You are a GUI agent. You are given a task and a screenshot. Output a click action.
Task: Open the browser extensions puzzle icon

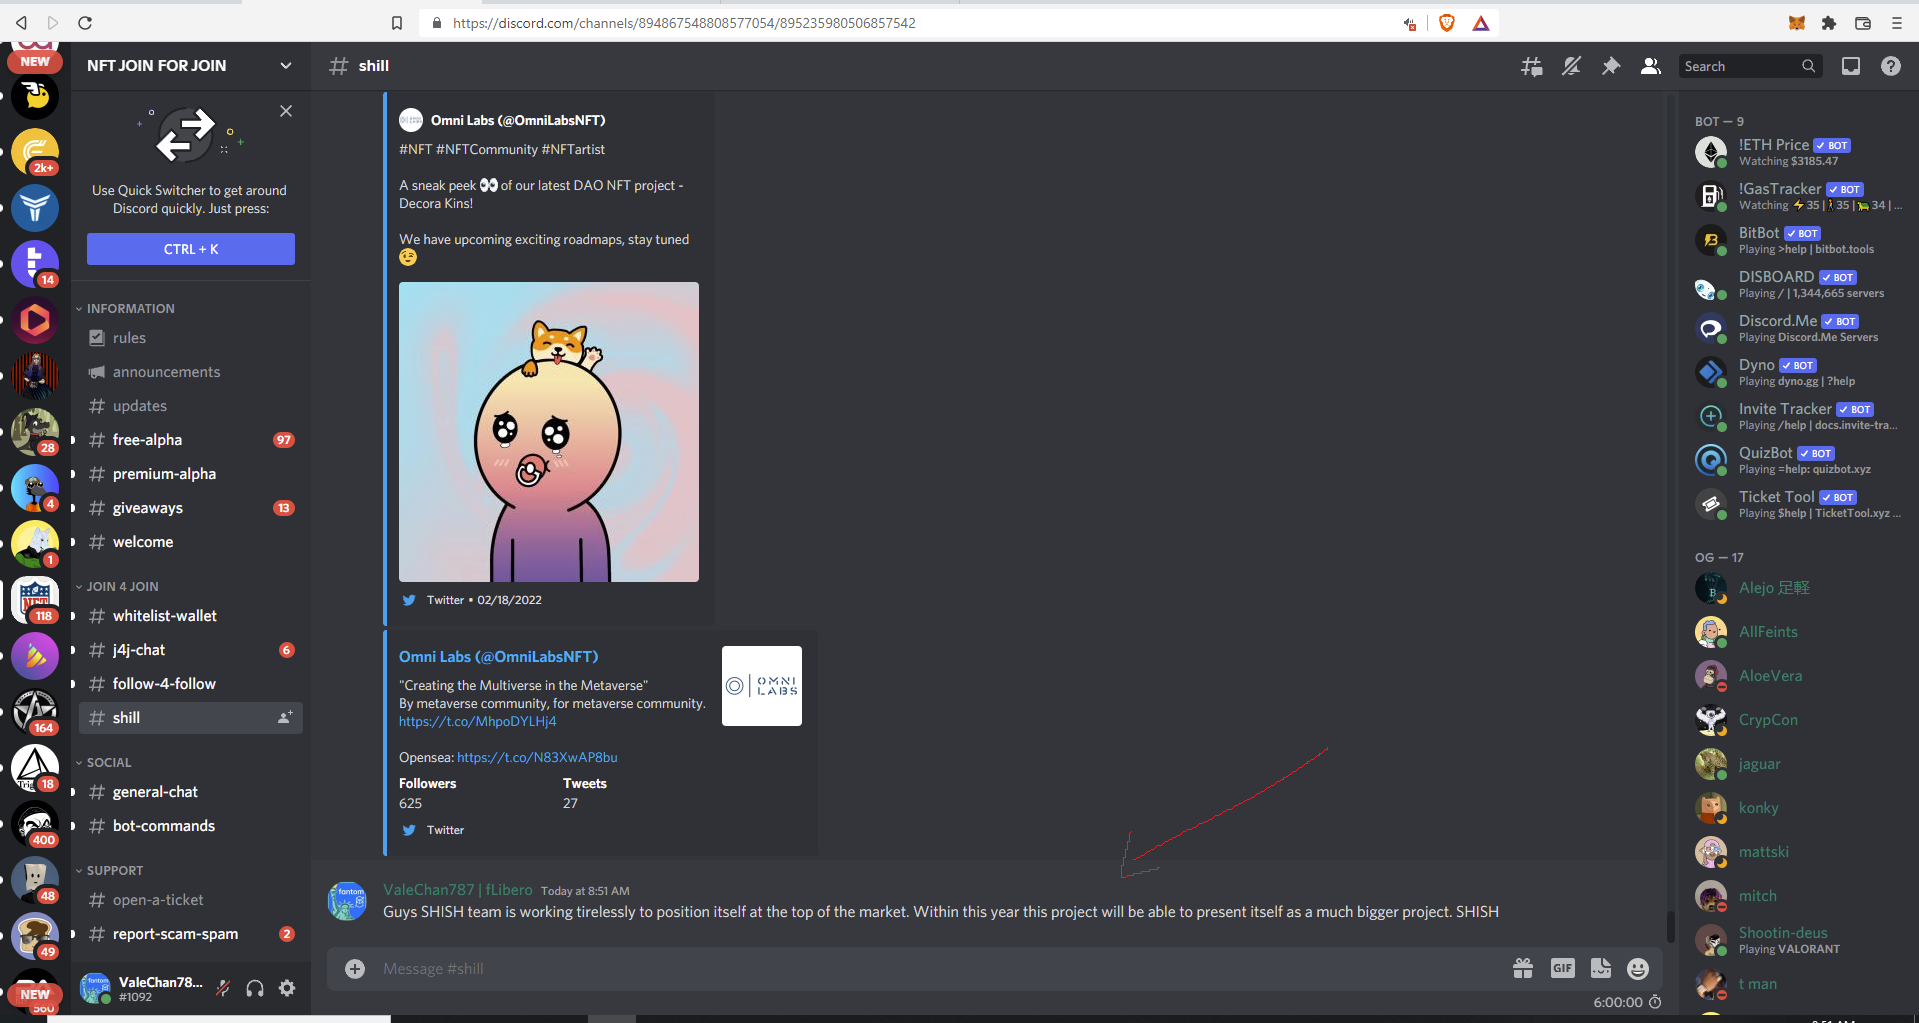(x=1829, y=23)
